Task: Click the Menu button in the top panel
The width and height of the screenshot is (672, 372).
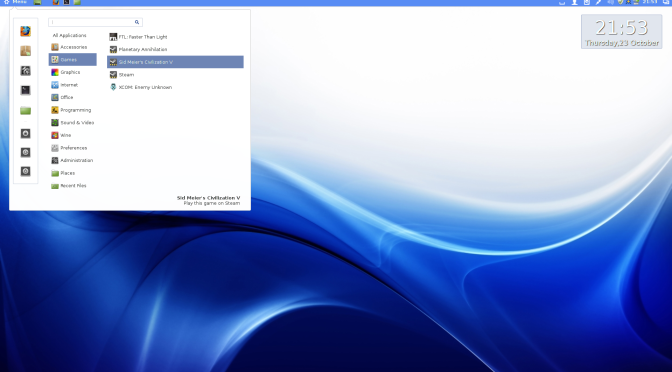Action: click(x=15, y=2)
